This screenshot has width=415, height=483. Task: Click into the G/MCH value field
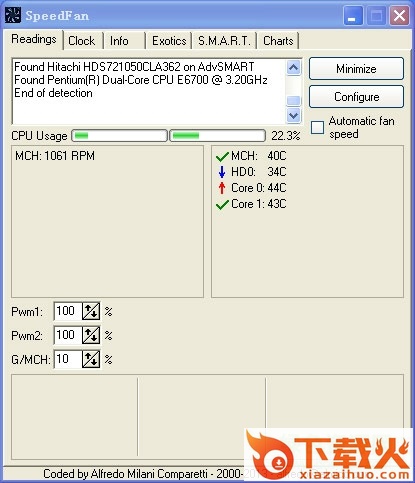pos(68,359)
